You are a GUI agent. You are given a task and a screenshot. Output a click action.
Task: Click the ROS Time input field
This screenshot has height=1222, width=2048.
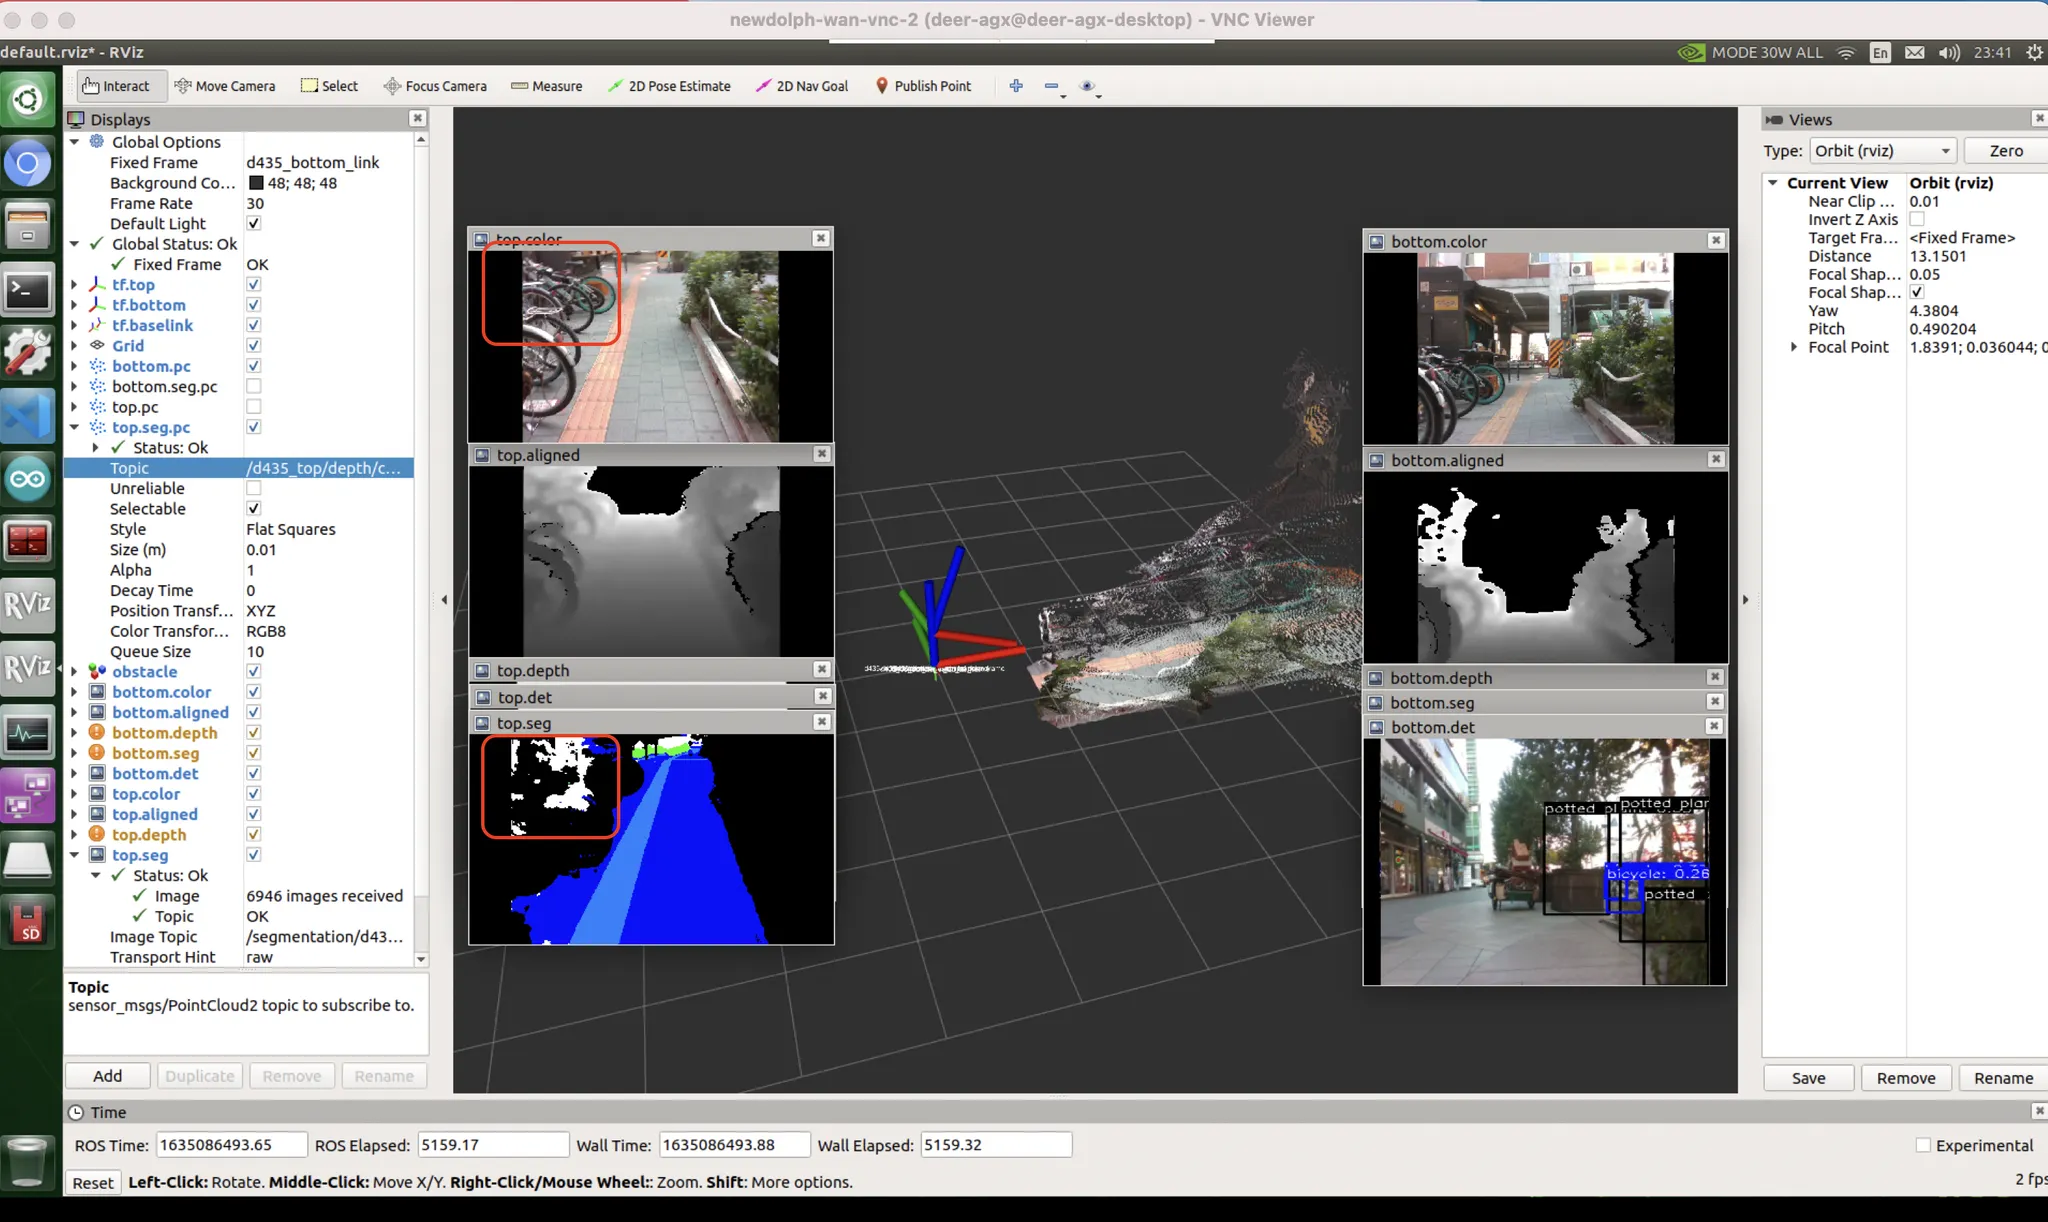point(230,1145)
